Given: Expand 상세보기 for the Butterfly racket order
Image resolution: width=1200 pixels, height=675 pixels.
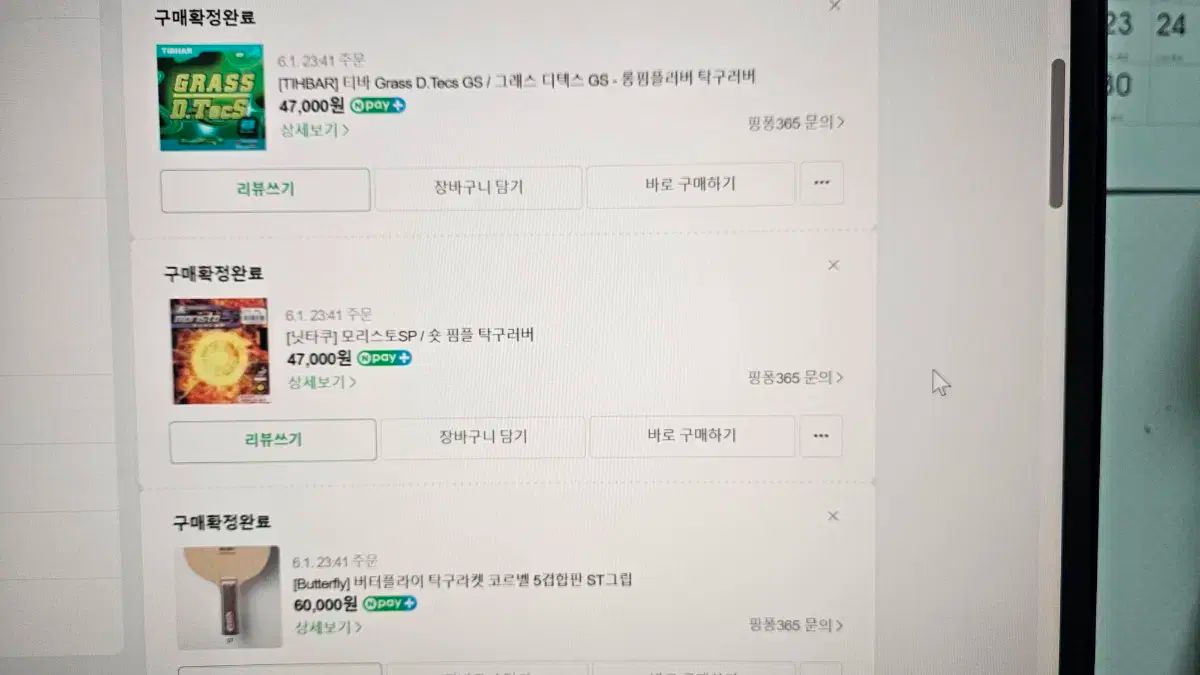Looking at the screenshot, I should pos(328,628).
